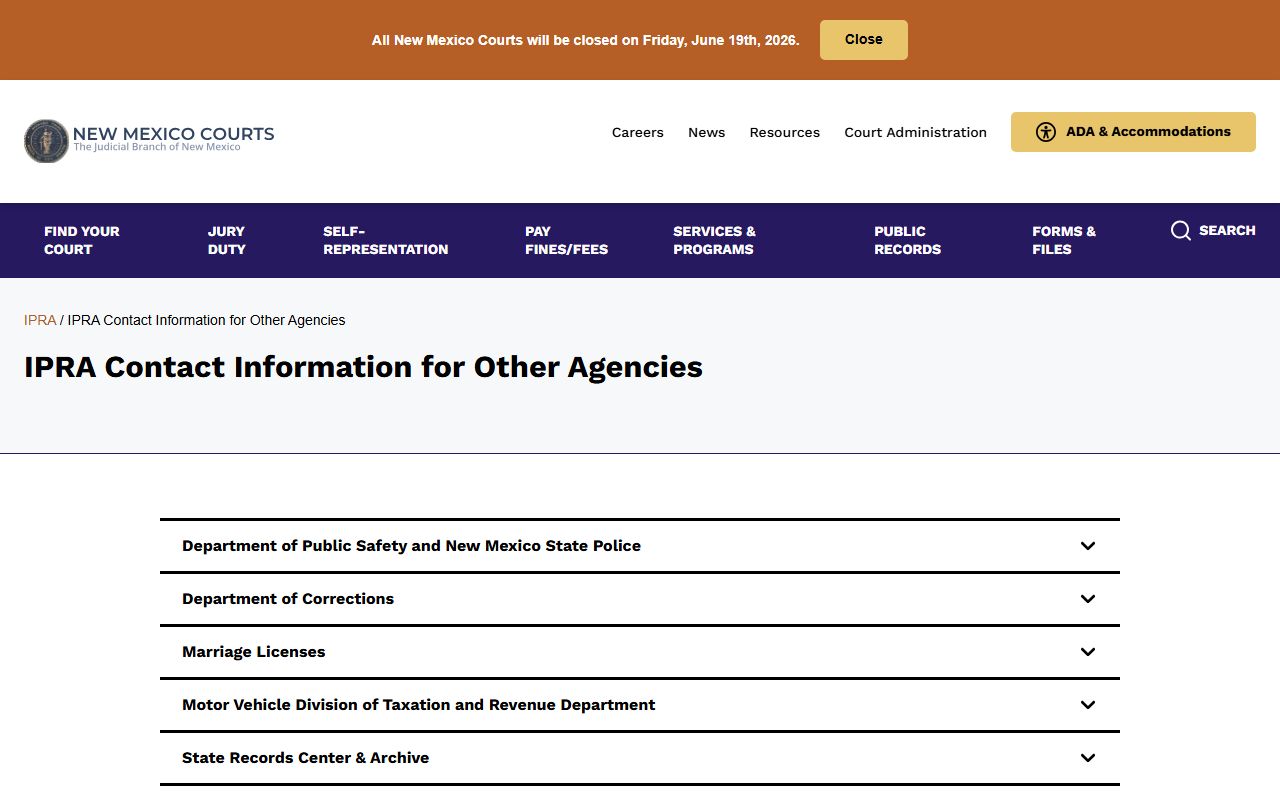Click the magnifying glass search icon
Image resolution: width=1280 pixels, height=800 pixels.
pos(1181,231)
